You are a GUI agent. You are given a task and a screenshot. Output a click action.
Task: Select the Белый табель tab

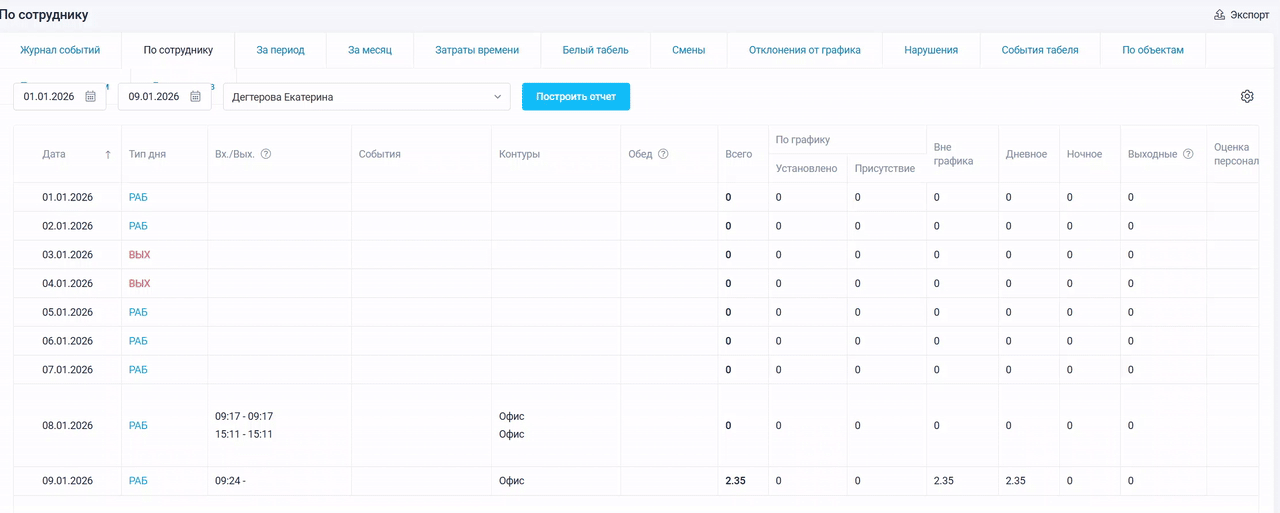(x=595, y=50)
